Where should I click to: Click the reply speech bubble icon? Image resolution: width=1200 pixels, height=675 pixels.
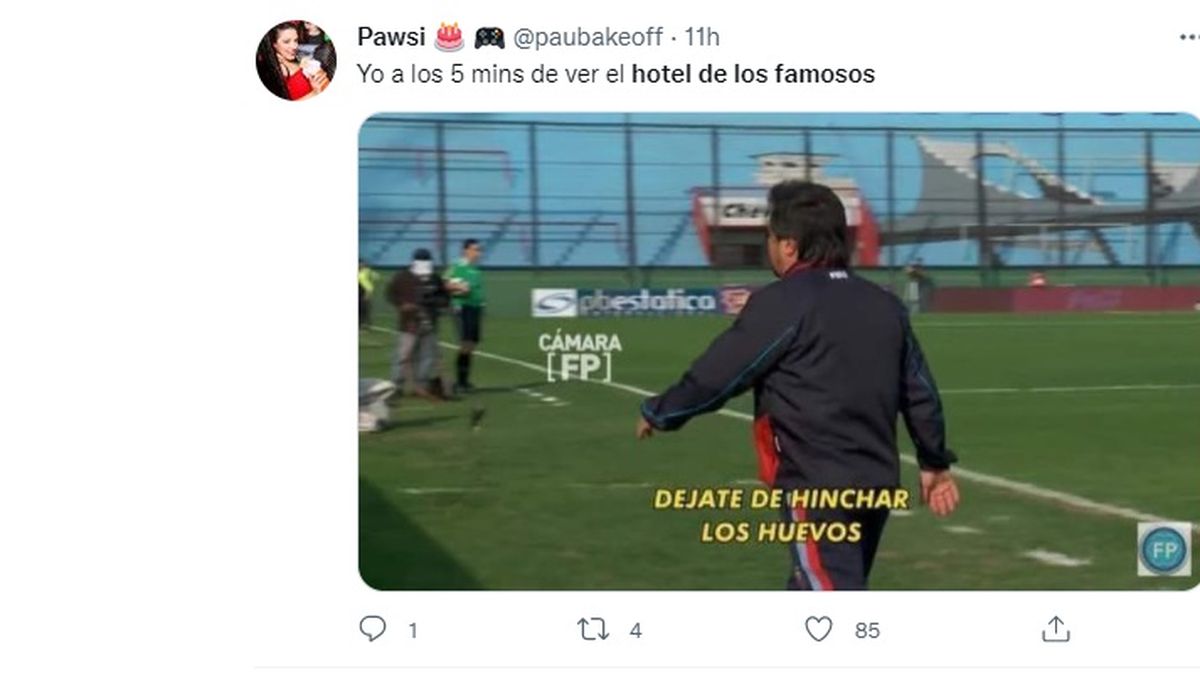372,629
